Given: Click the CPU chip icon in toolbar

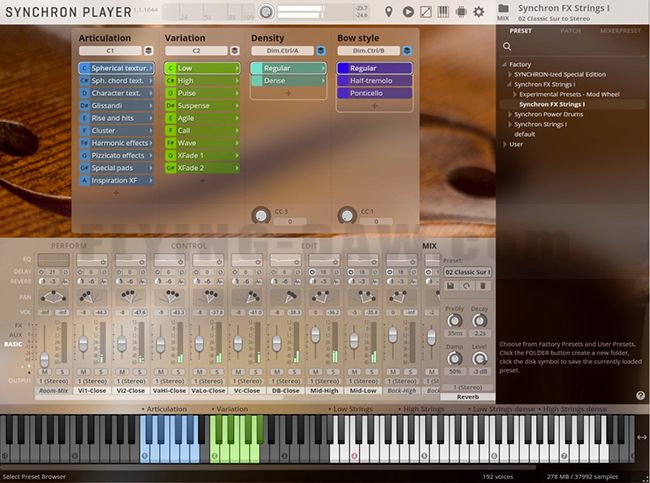Looking at the screenshot, I should (461, 12).
